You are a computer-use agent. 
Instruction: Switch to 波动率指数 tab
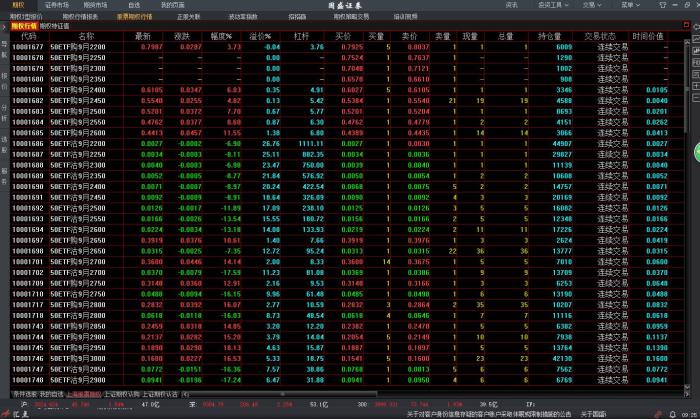tap(243, 17)
